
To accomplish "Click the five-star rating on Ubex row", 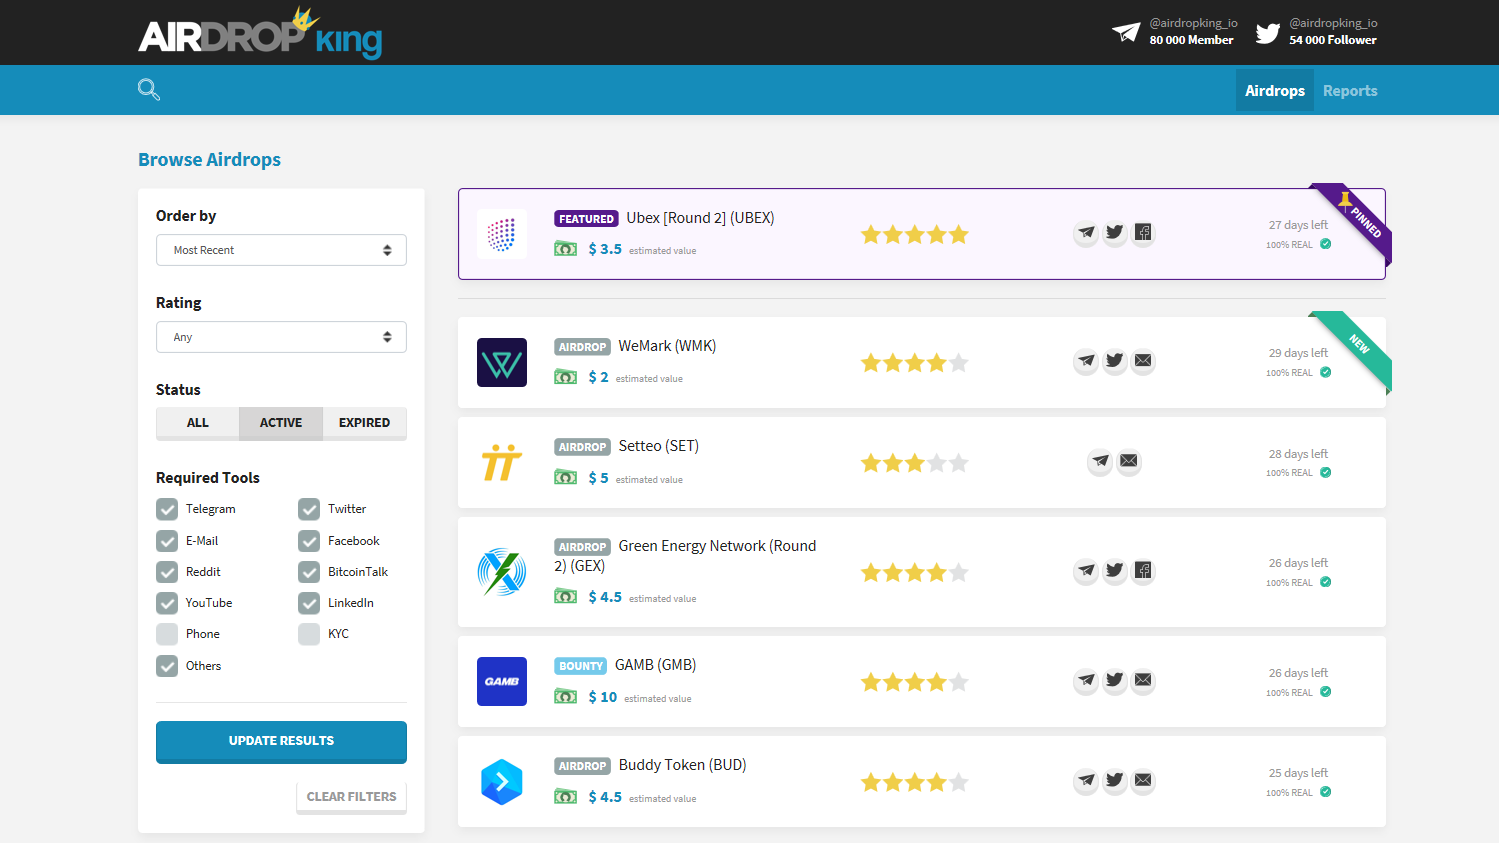I will tap(915, 234).
